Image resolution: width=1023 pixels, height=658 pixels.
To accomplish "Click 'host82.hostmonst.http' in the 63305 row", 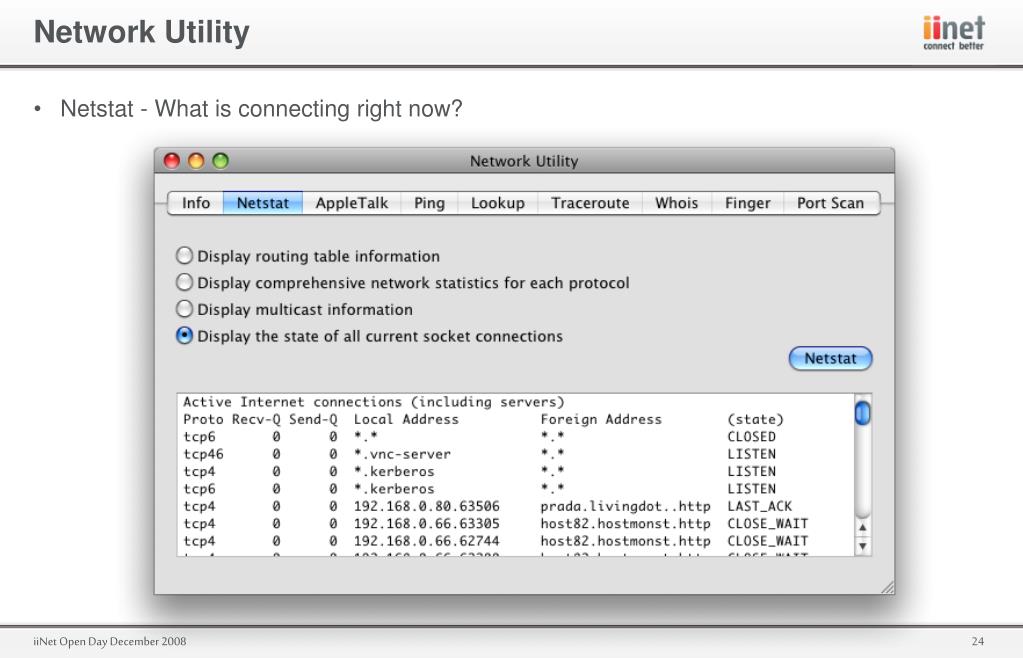I will [x=625, y=524].
